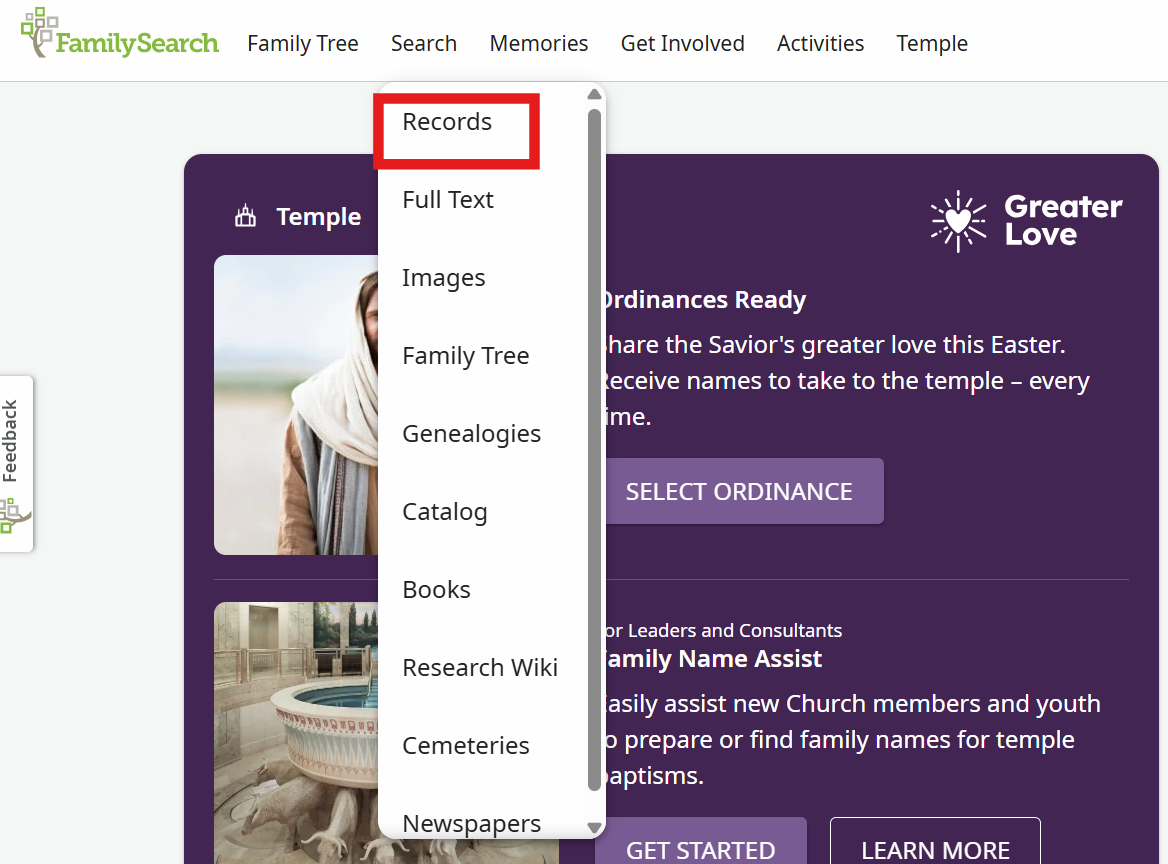Choose Images in the Search dropdown

coord(443,278)
